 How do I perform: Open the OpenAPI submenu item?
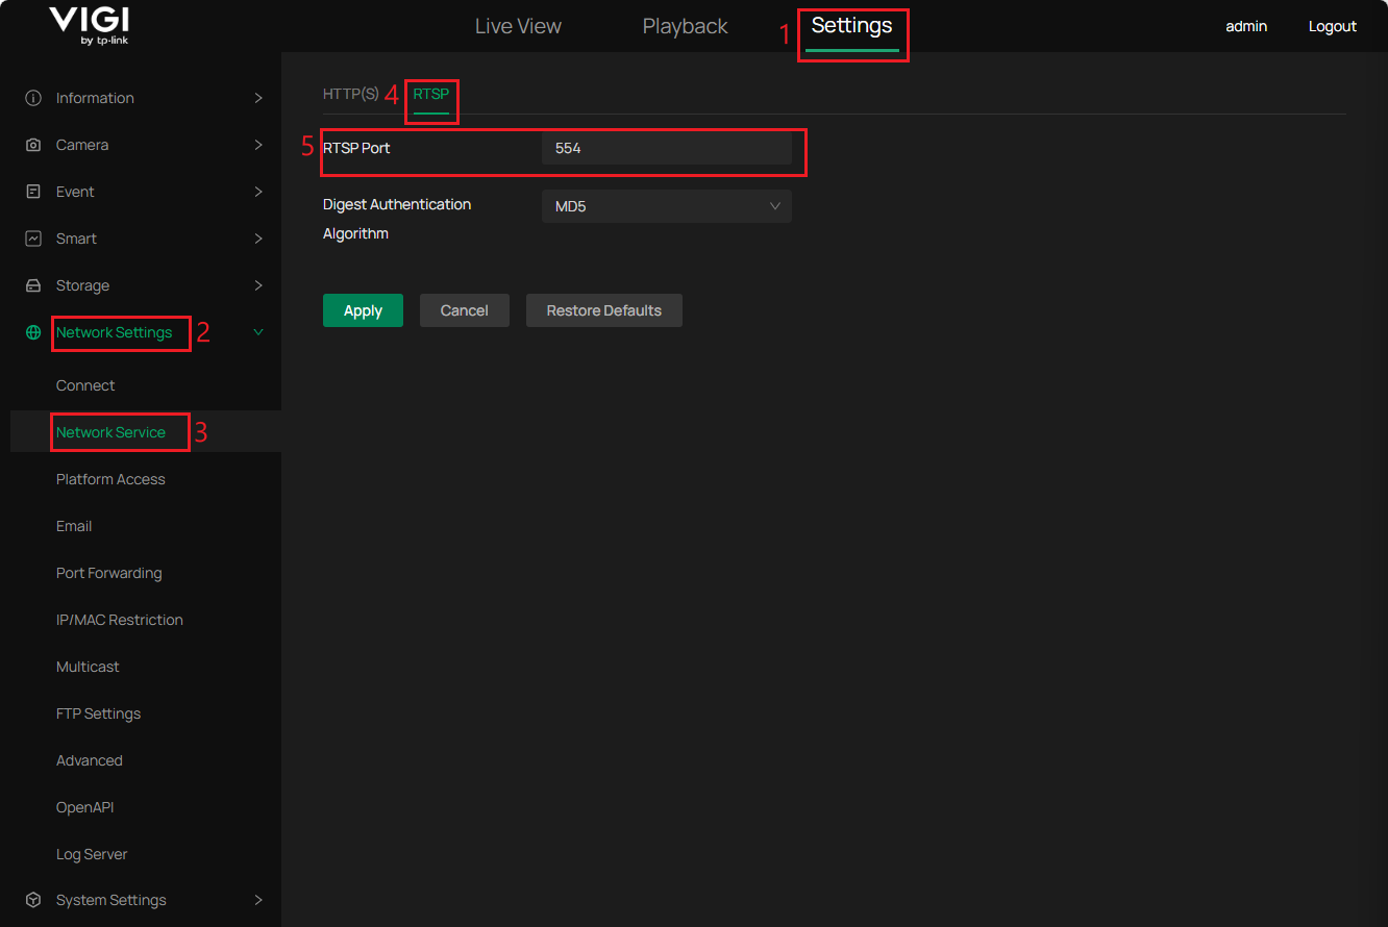coord(85,807)
